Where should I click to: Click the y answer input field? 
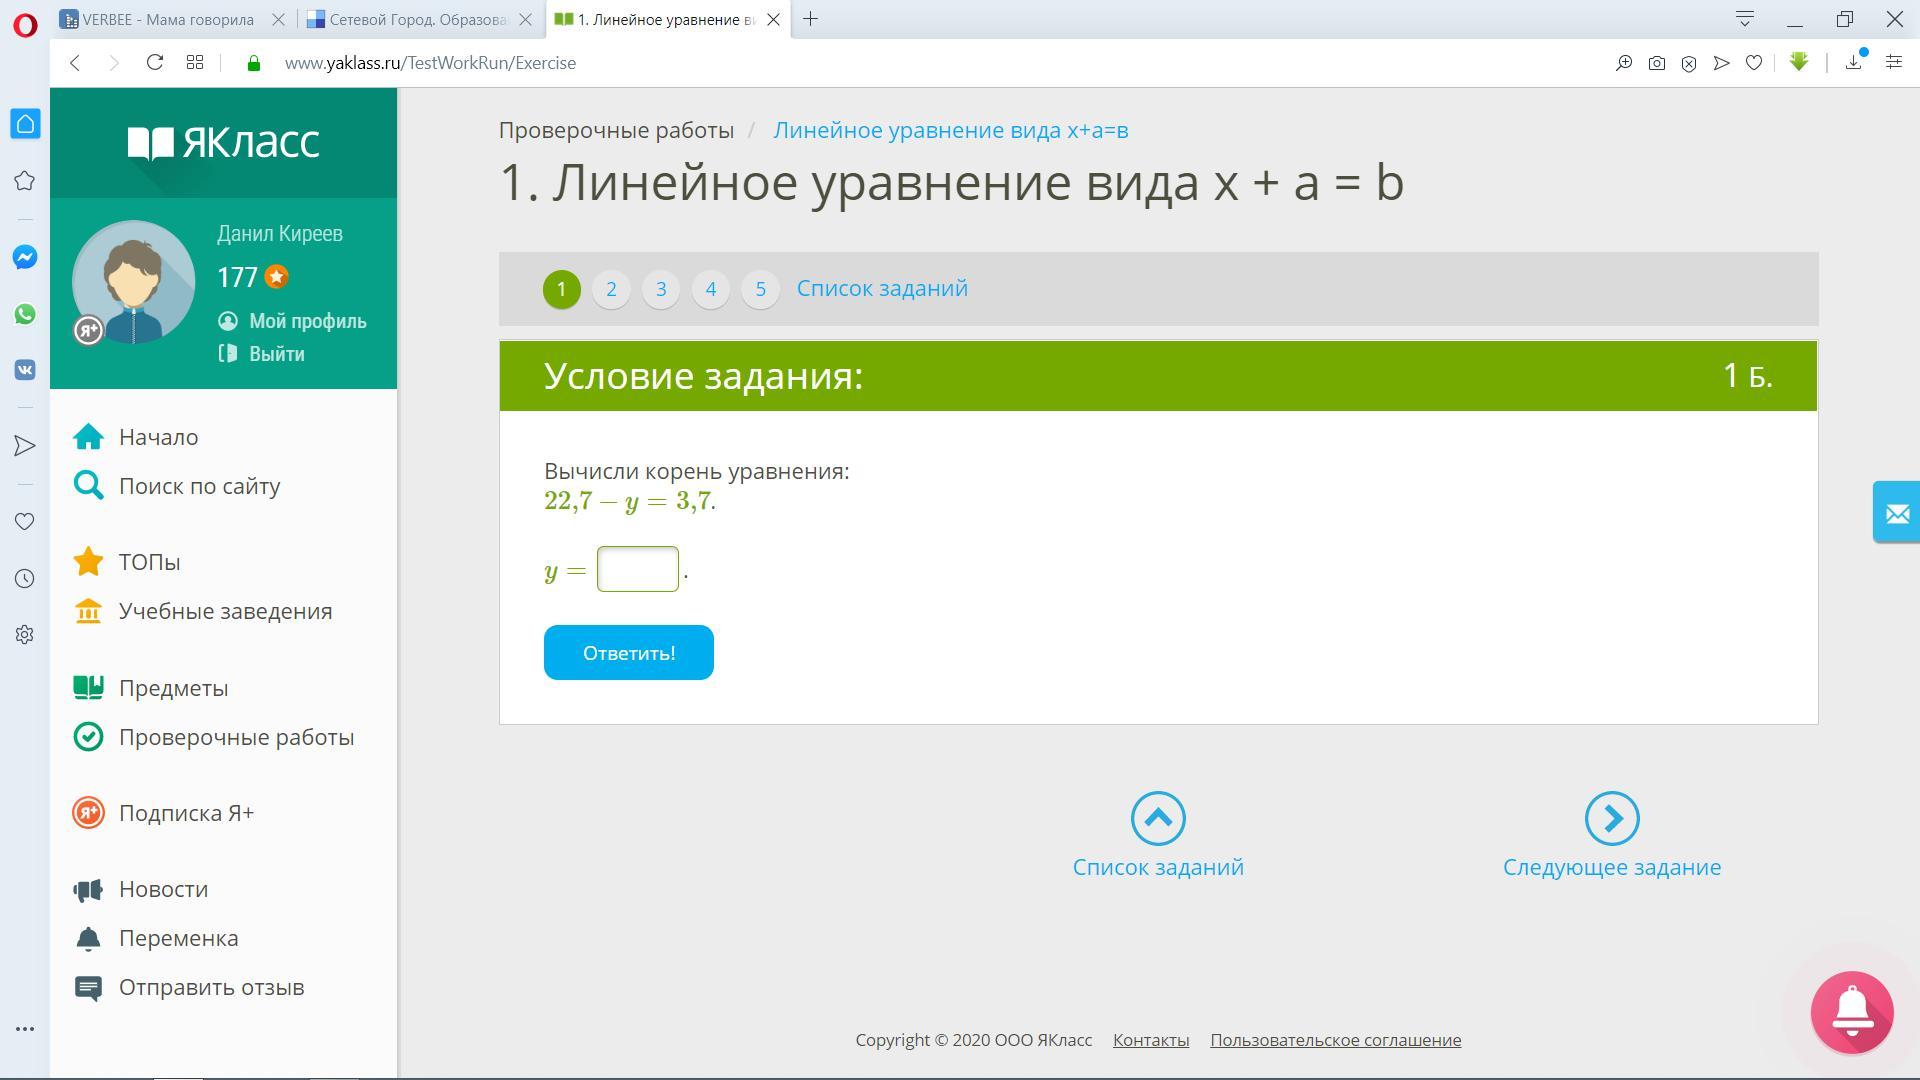[637, 569]
